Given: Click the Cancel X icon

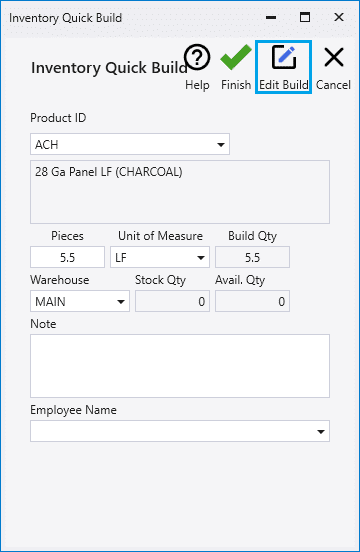Looking at the screenshot, I should (x=334, y=57).
